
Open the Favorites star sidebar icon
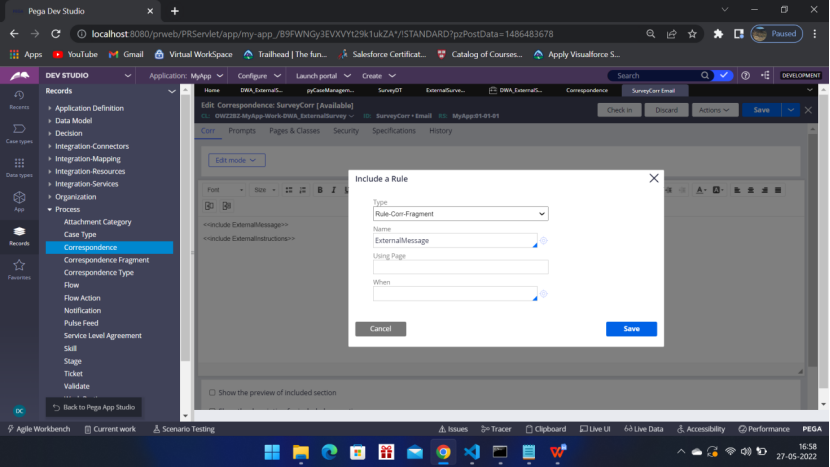tap(19, 270)
